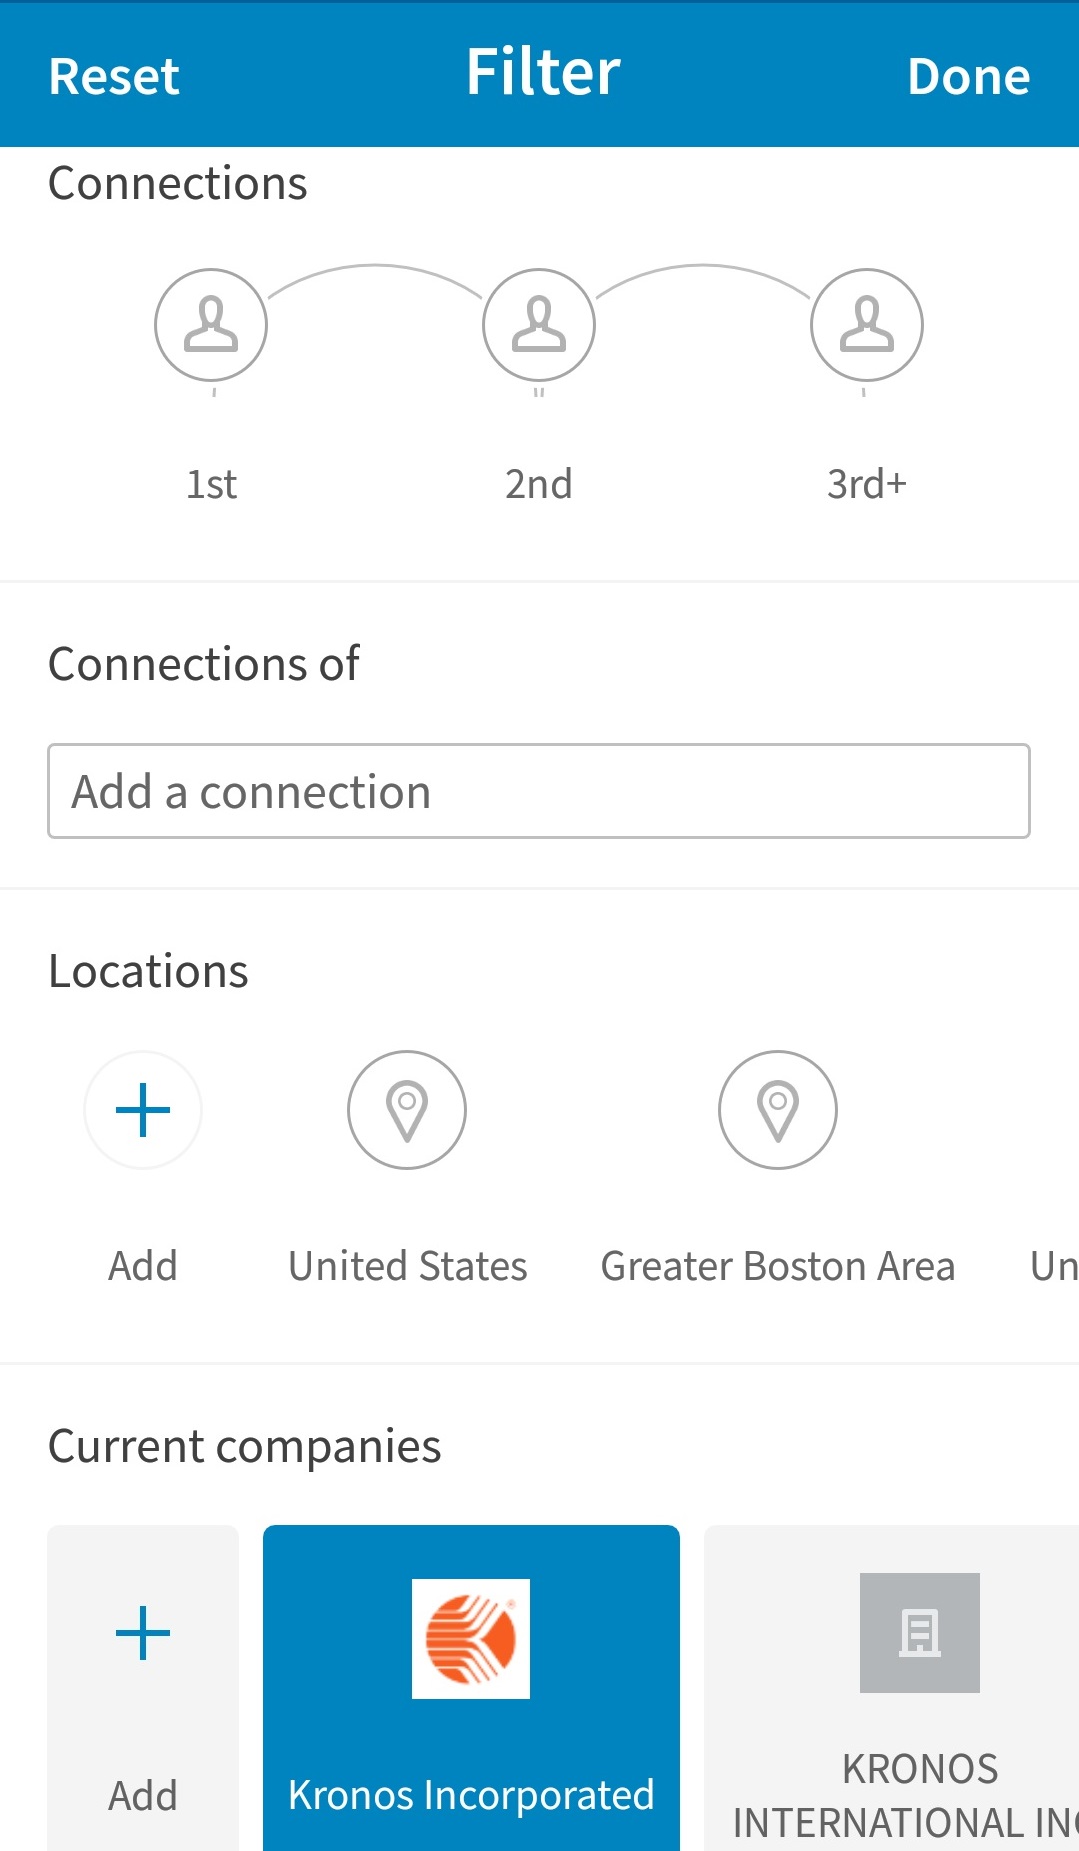Toggle the 1st connections filter label
This screenshot has height=1851, width=1079.
click(211, 484)
